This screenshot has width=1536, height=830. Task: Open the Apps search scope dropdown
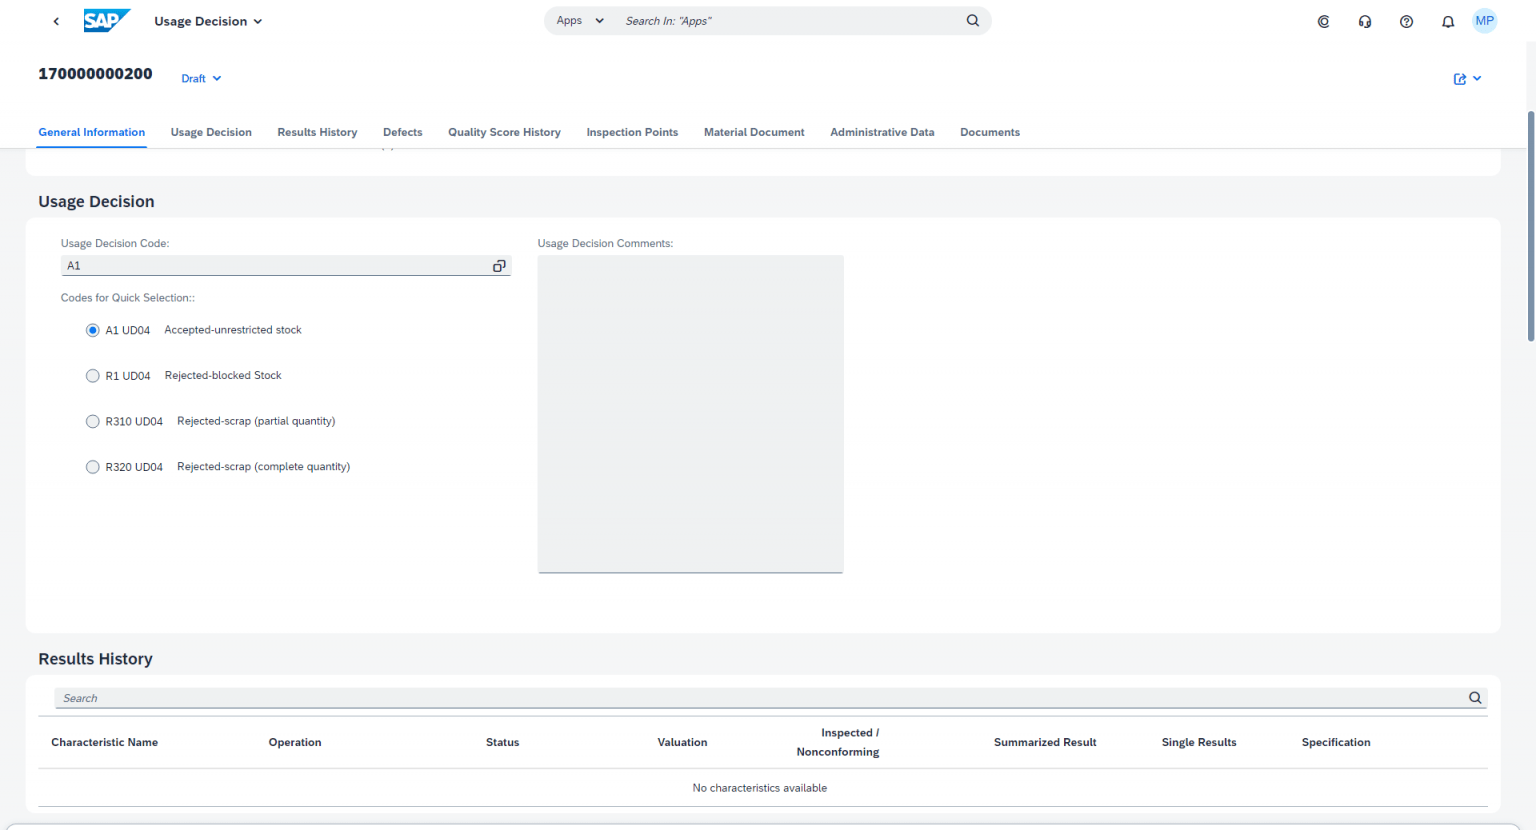pos(598,20)
